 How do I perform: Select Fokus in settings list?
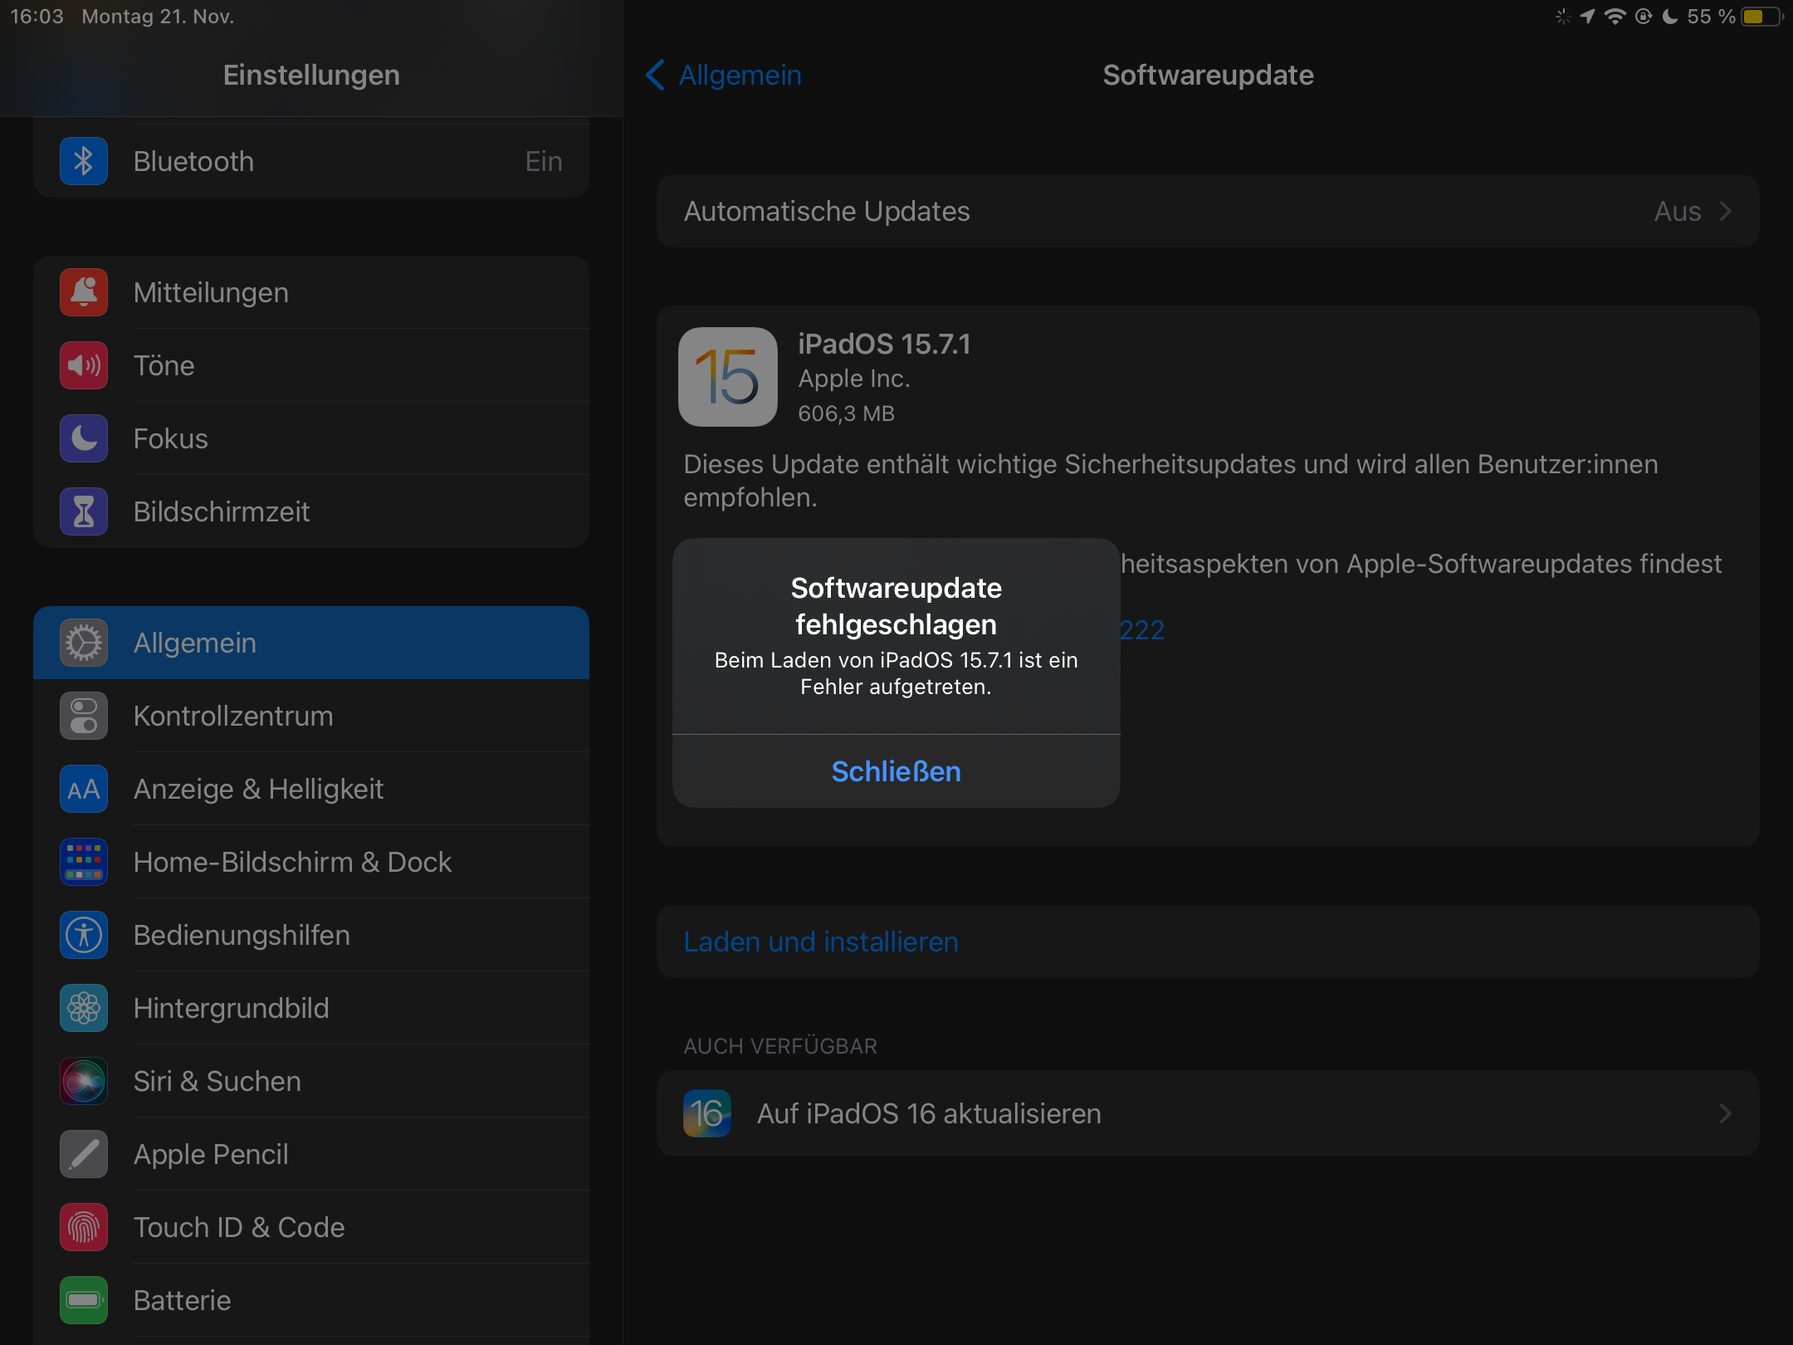311,438
